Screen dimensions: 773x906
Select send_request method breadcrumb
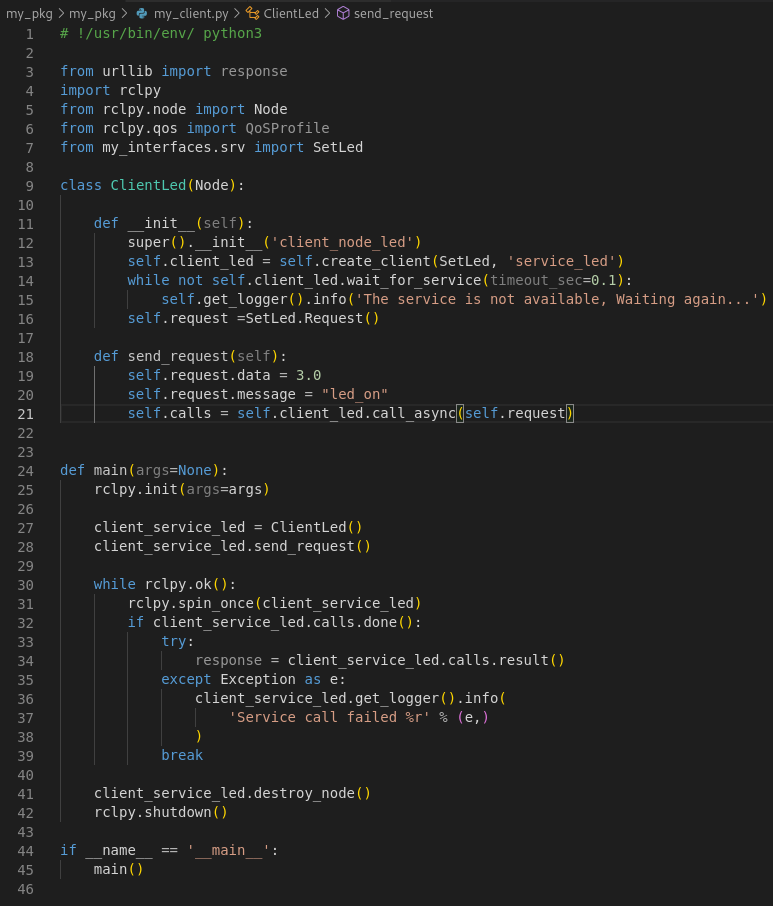393,13
